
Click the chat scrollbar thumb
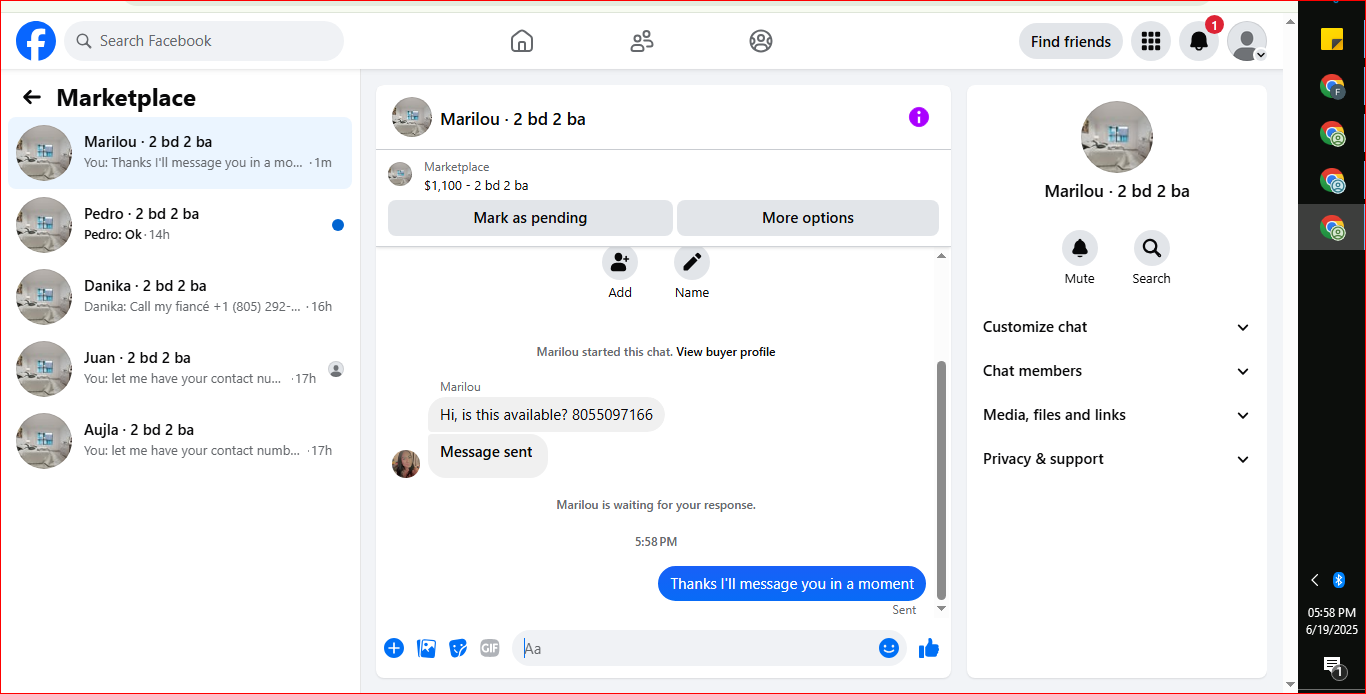(x=941, y=480)
